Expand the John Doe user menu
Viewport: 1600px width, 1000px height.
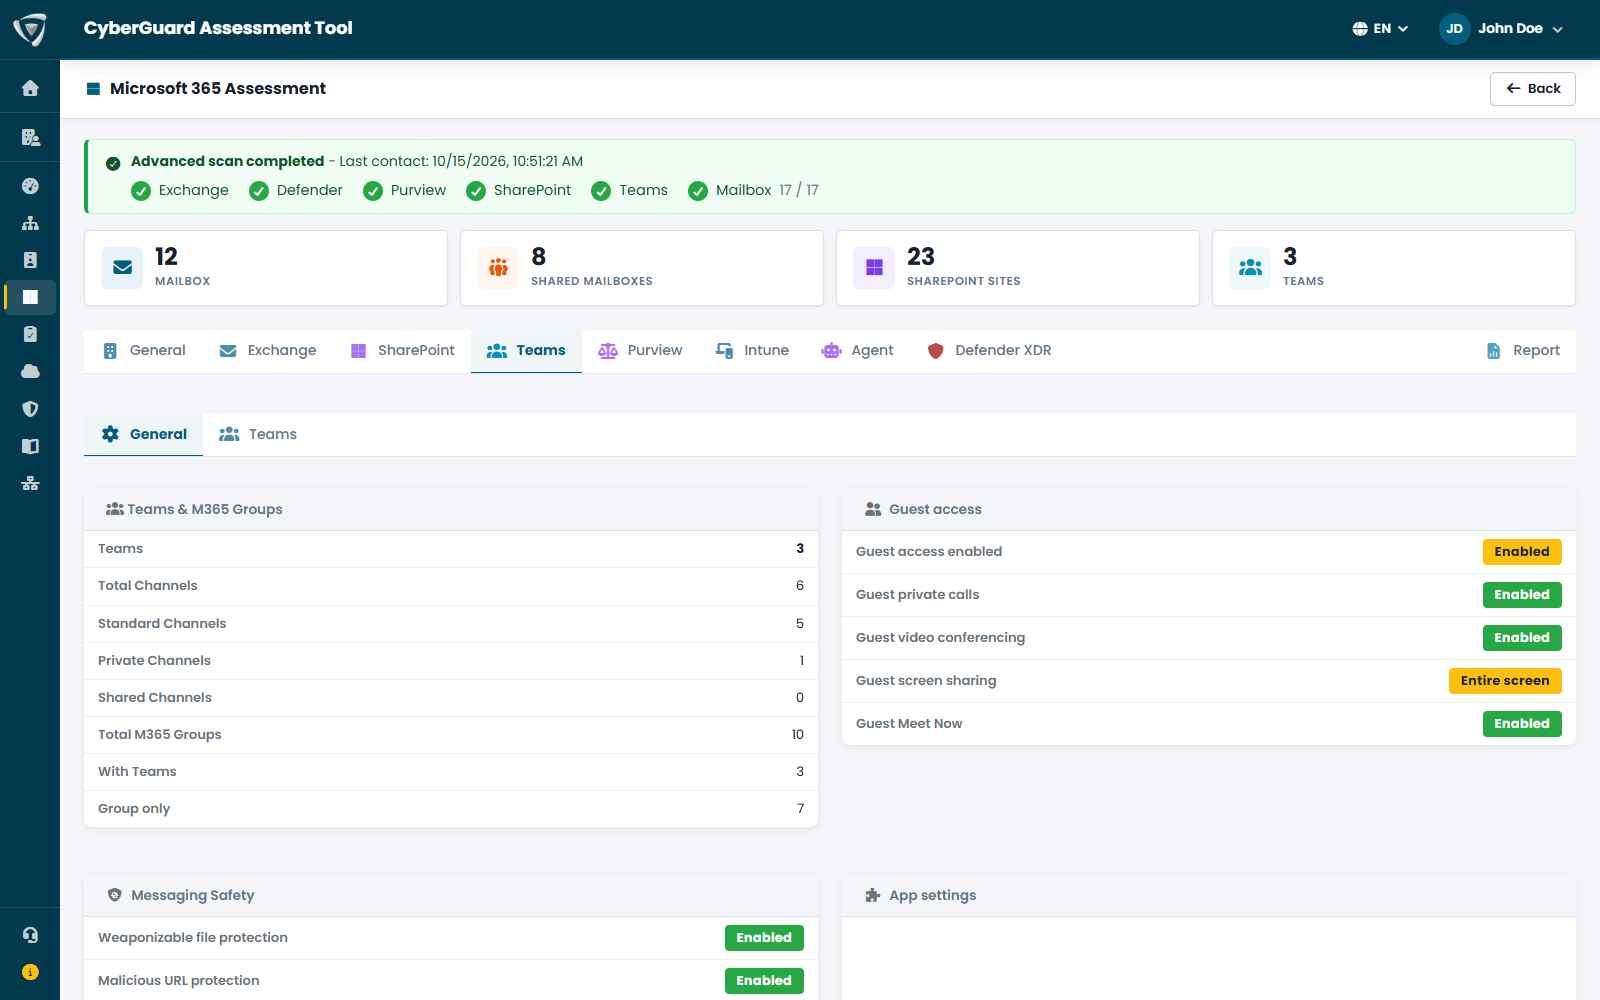pos(1502,29)
